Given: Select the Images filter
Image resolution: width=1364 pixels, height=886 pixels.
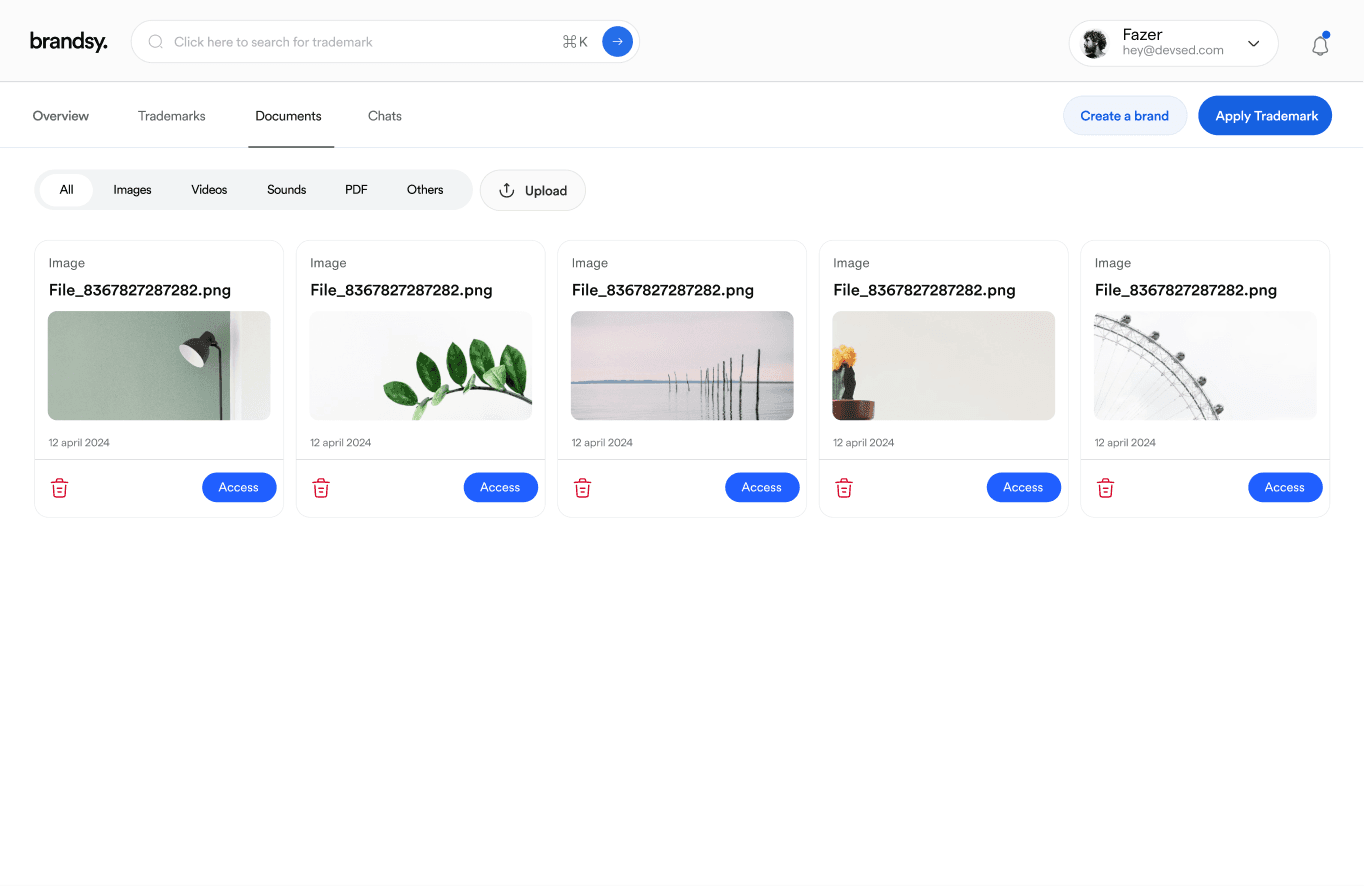Looking at the screenshot, I should click(x=132, y=190).
